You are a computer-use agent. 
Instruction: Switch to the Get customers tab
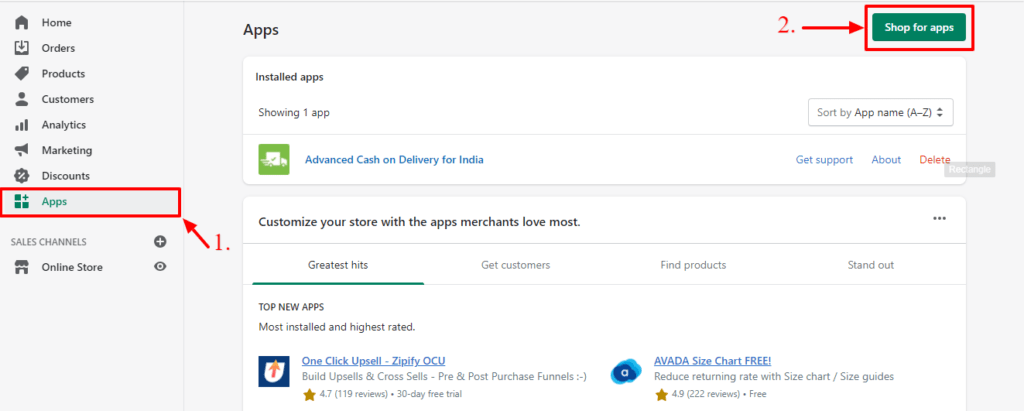click(x=515, y=265)
